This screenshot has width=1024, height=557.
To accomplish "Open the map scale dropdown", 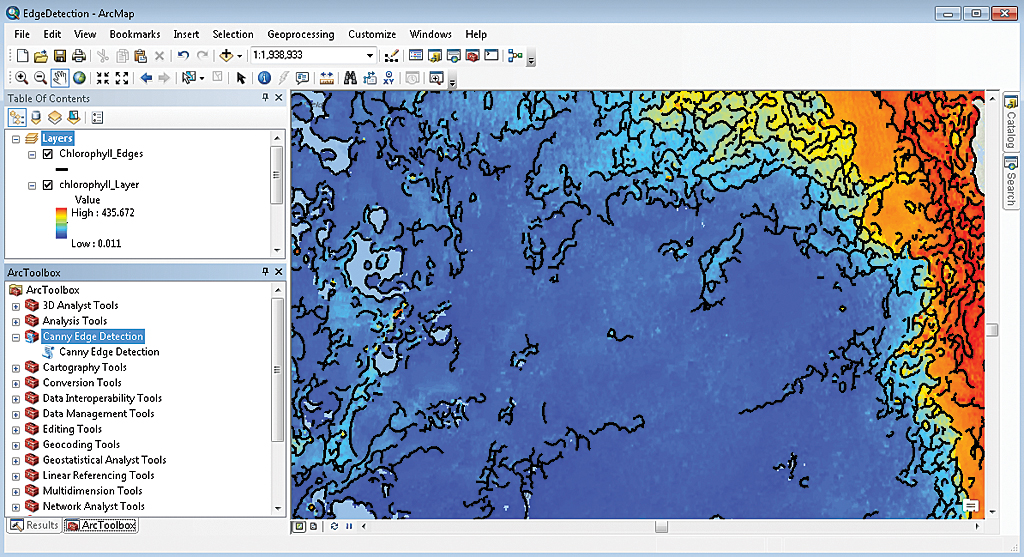I will 370,56.
